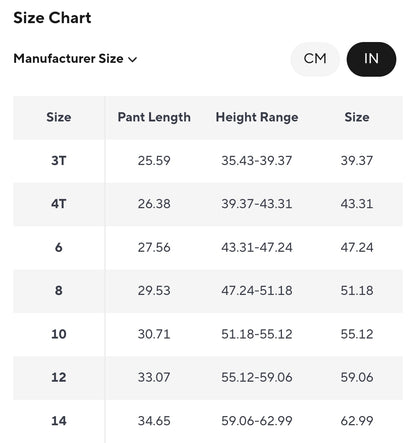Click the 59.06-62.99 height range cell
416x443 pixels.
pyautogui.click(x=257, y=421)
